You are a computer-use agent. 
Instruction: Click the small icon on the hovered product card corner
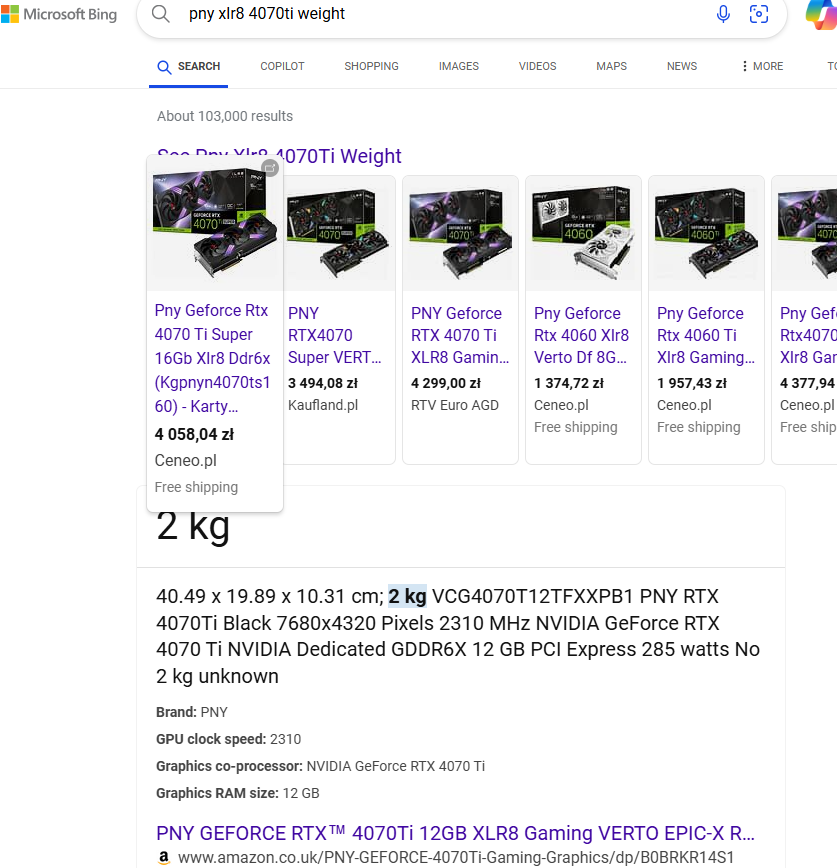[270, 168]
